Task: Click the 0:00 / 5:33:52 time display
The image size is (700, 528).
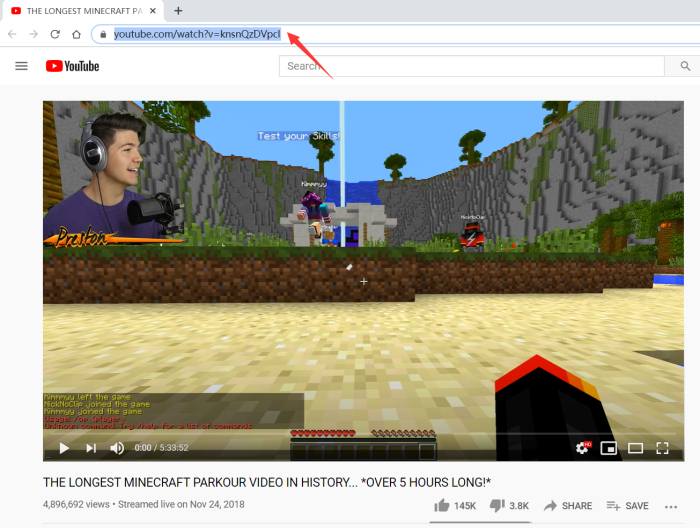Action: click(x=162, y=448)
